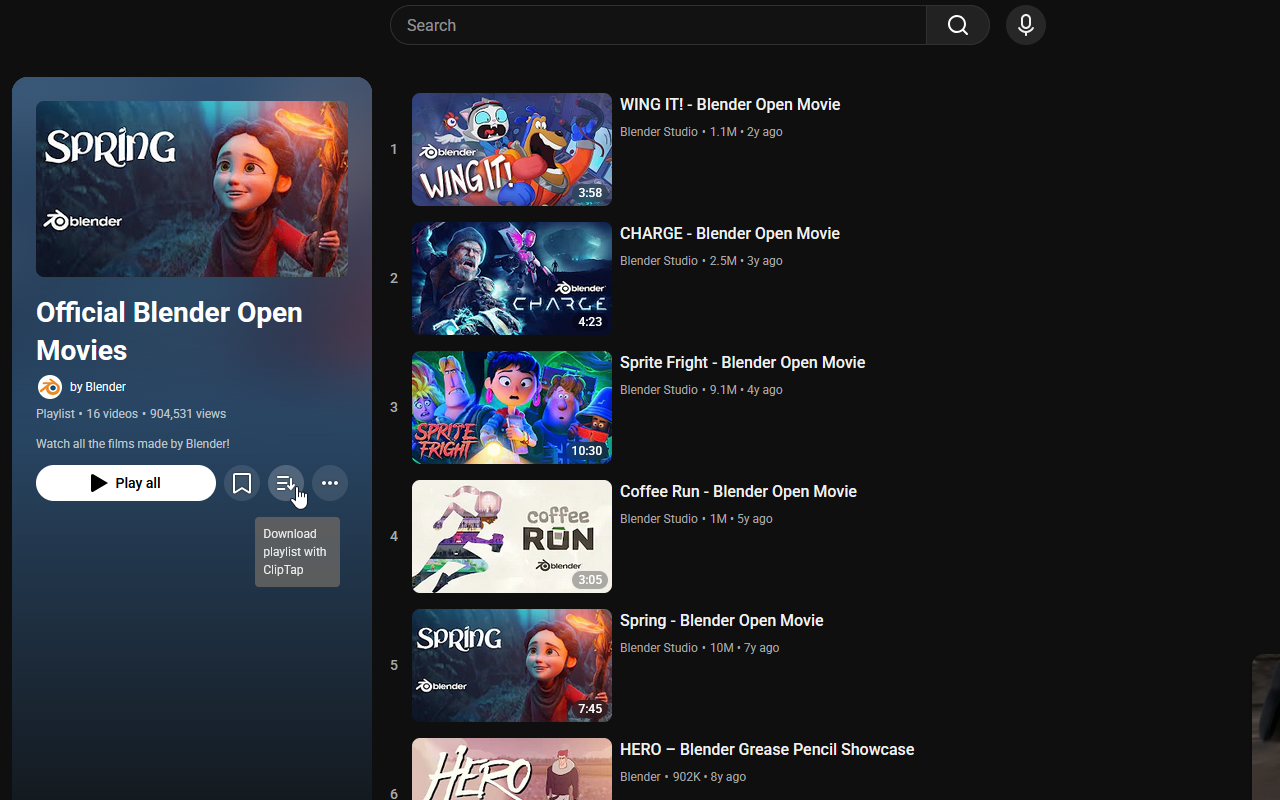The height and width of the screenshot is (800, 1280).
Task: Click the '9.1M • 4y ago' stats for Sprite Fright
Action: point(746,390)
